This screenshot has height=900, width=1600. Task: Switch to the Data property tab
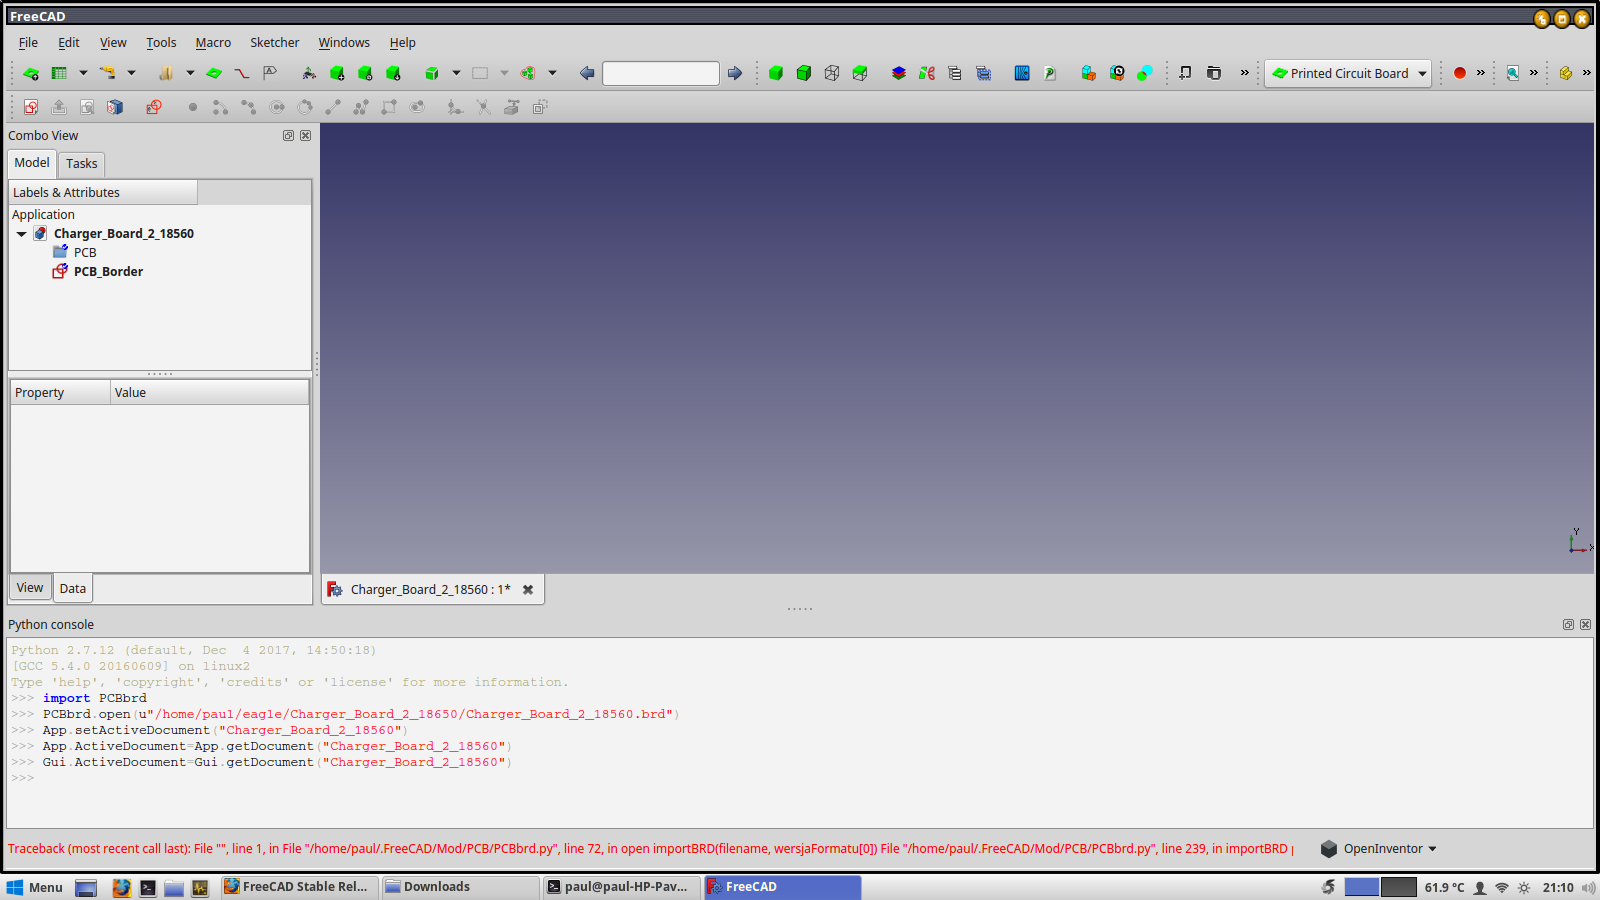click(73, 589)
